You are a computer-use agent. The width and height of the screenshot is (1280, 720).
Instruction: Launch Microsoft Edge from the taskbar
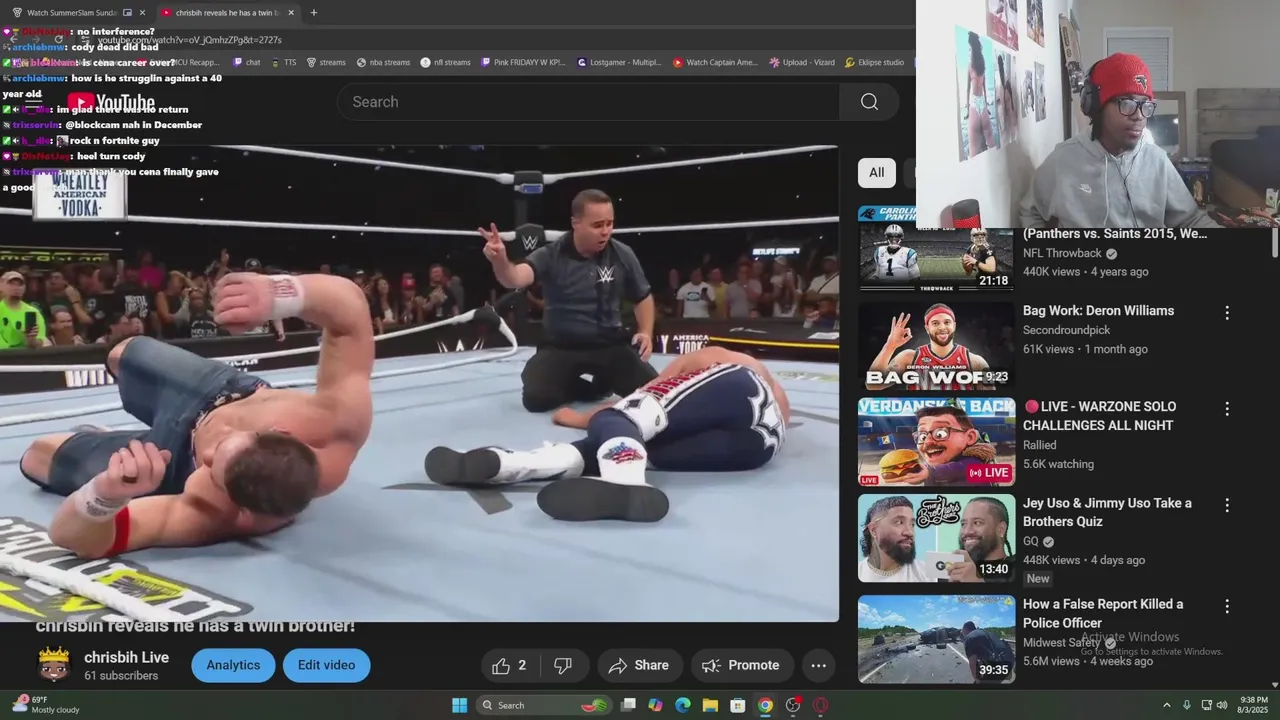pos(683,705)
